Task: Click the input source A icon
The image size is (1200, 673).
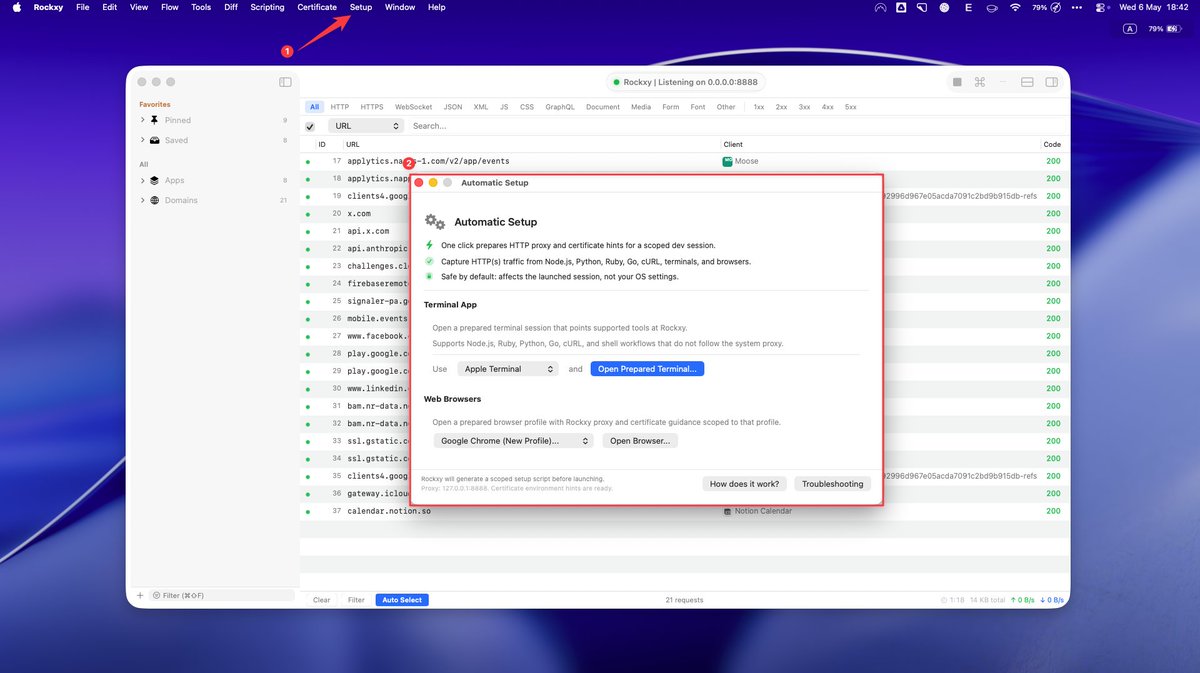Action: (x=1130, y=29)
